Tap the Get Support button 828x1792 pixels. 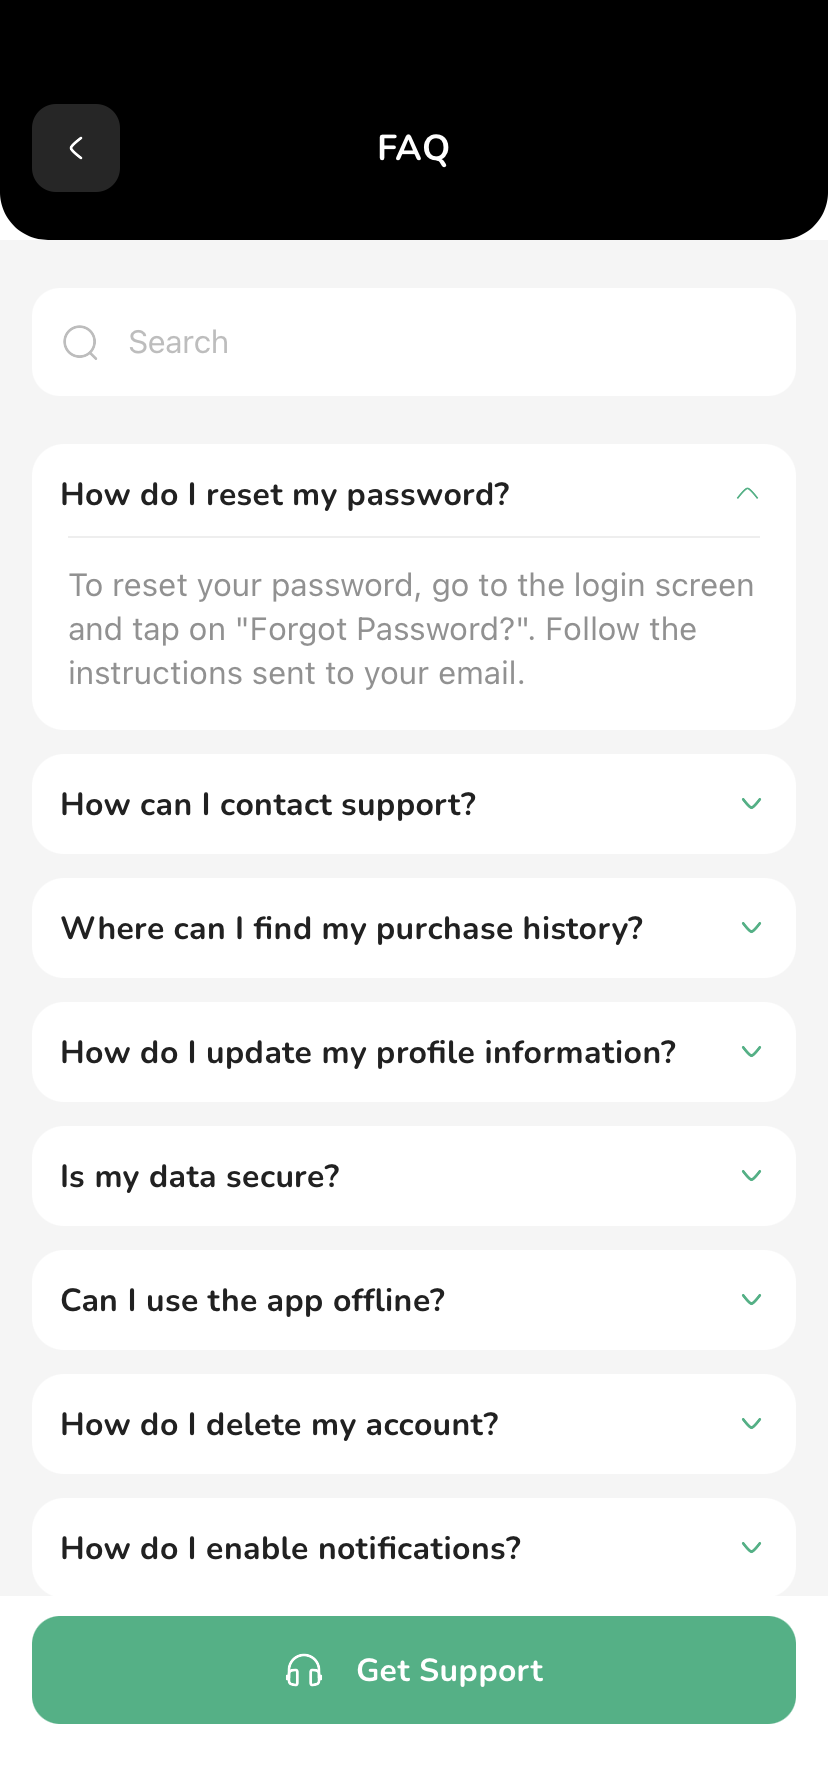coord(414,1670)
